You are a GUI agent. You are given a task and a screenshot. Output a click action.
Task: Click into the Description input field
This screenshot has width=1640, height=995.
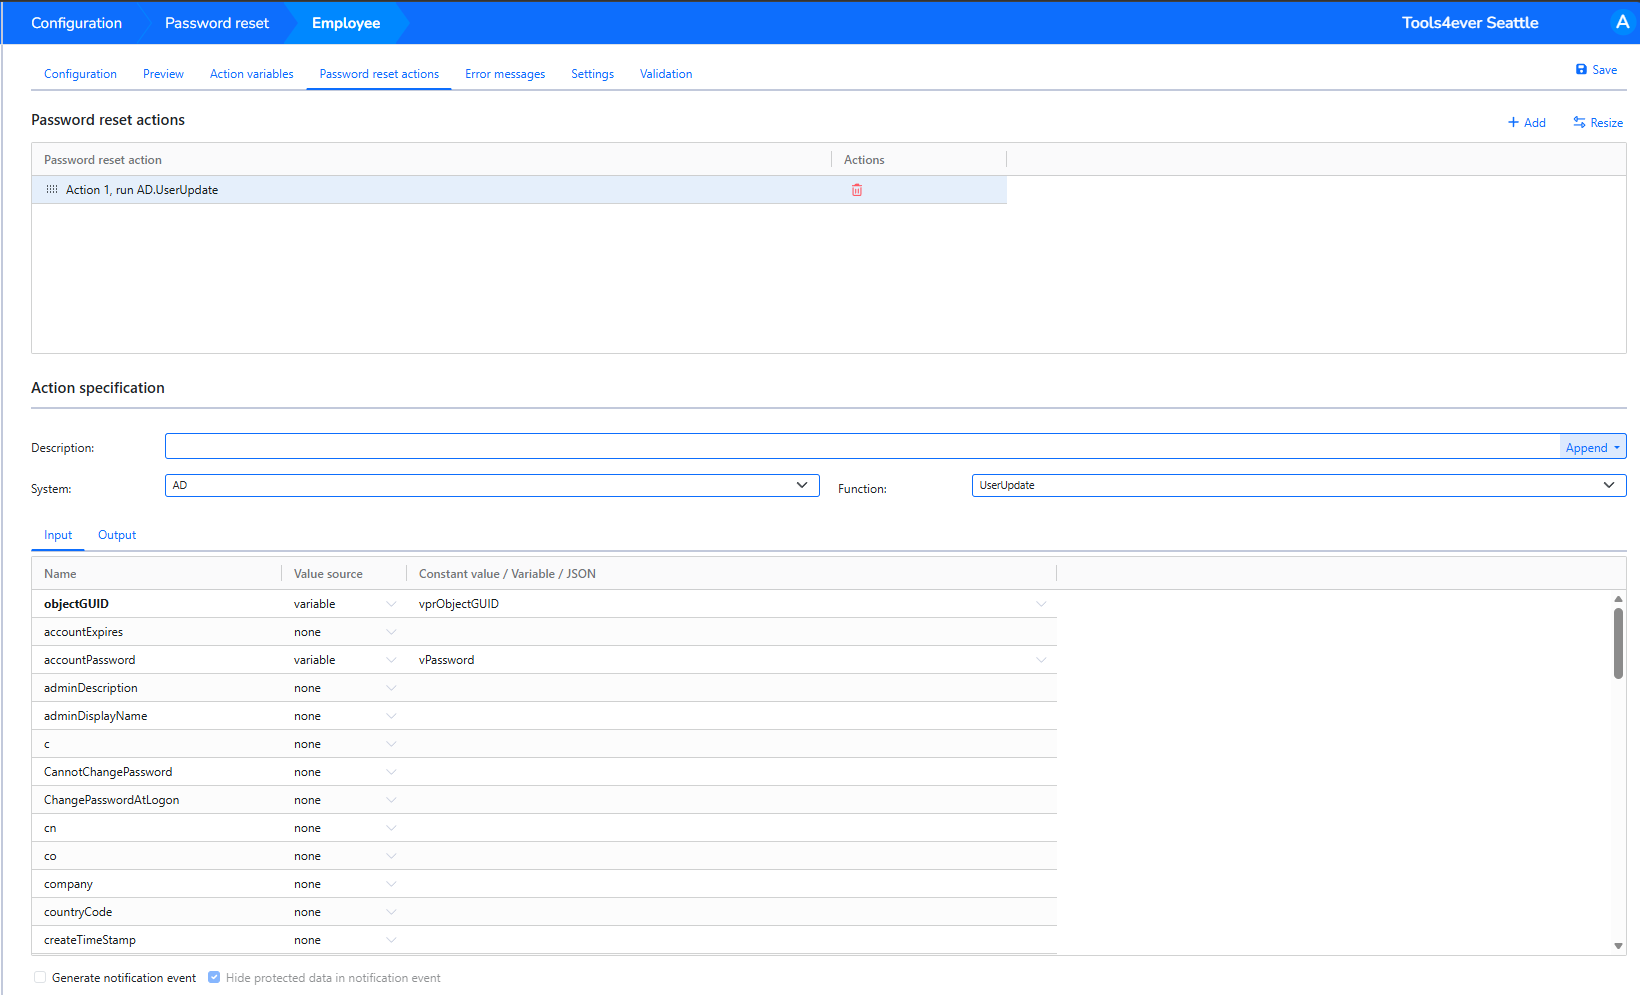tap(862, 447)
